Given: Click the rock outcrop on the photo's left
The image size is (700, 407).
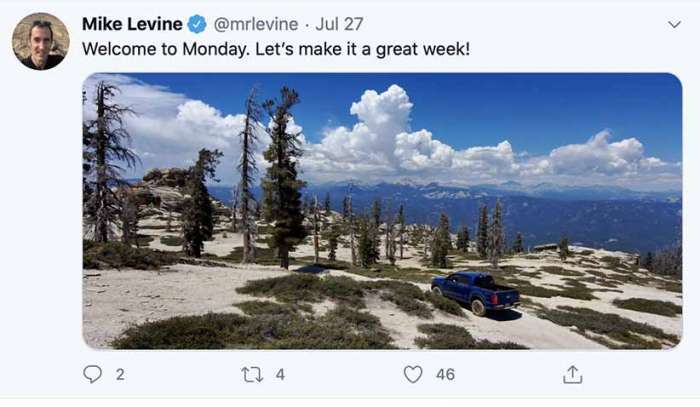Looking at the screenshot, I should point(165,185).
